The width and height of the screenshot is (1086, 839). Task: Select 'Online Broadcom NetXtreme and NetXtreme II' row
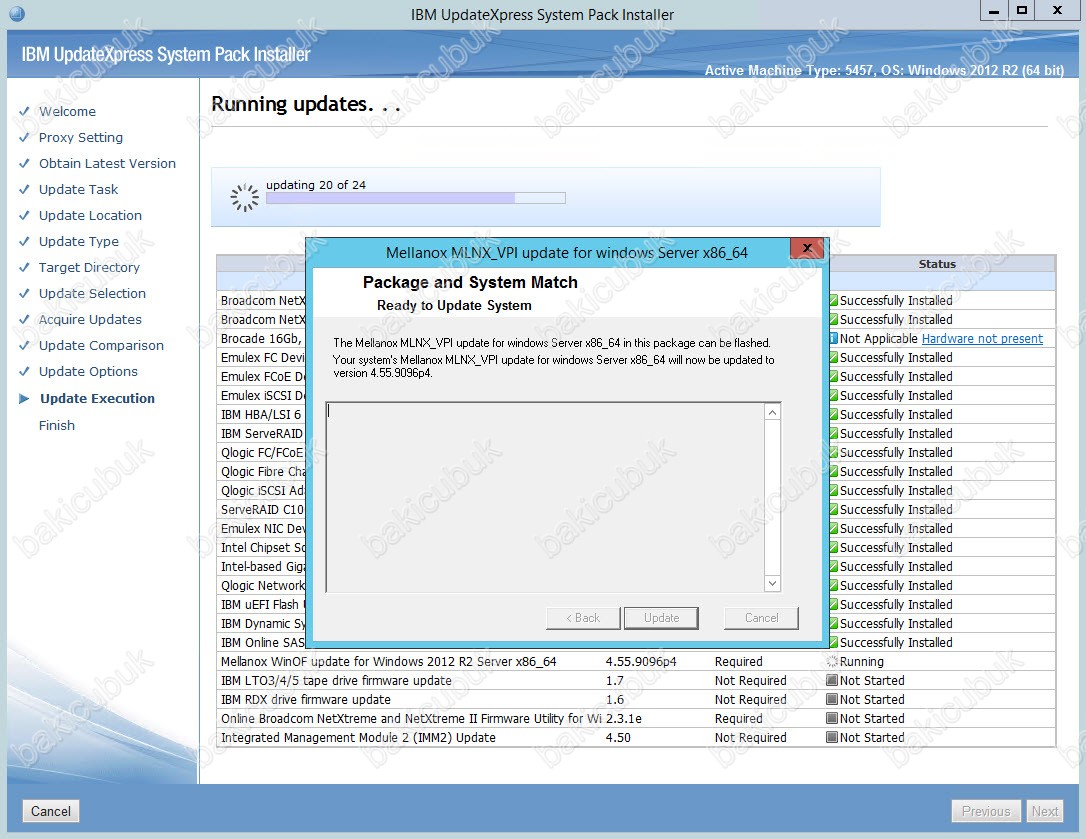pos(636,718)
